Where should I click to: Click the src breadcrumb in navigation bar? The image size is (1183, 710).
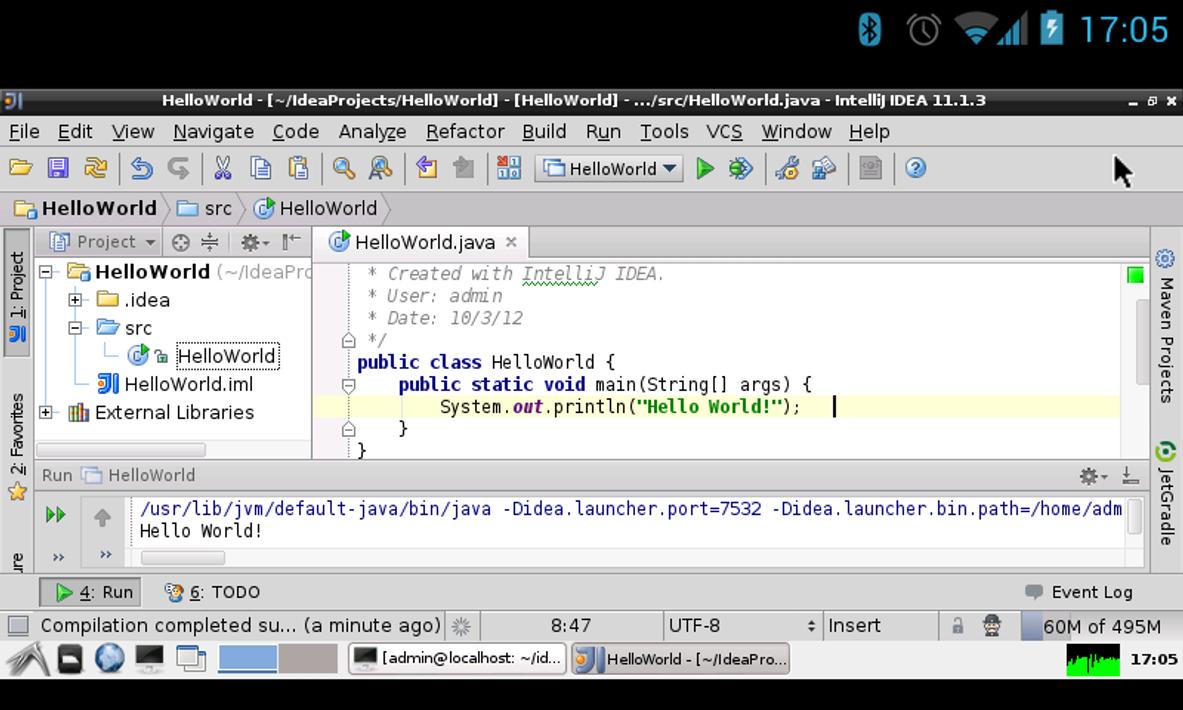tap(204, 208)
